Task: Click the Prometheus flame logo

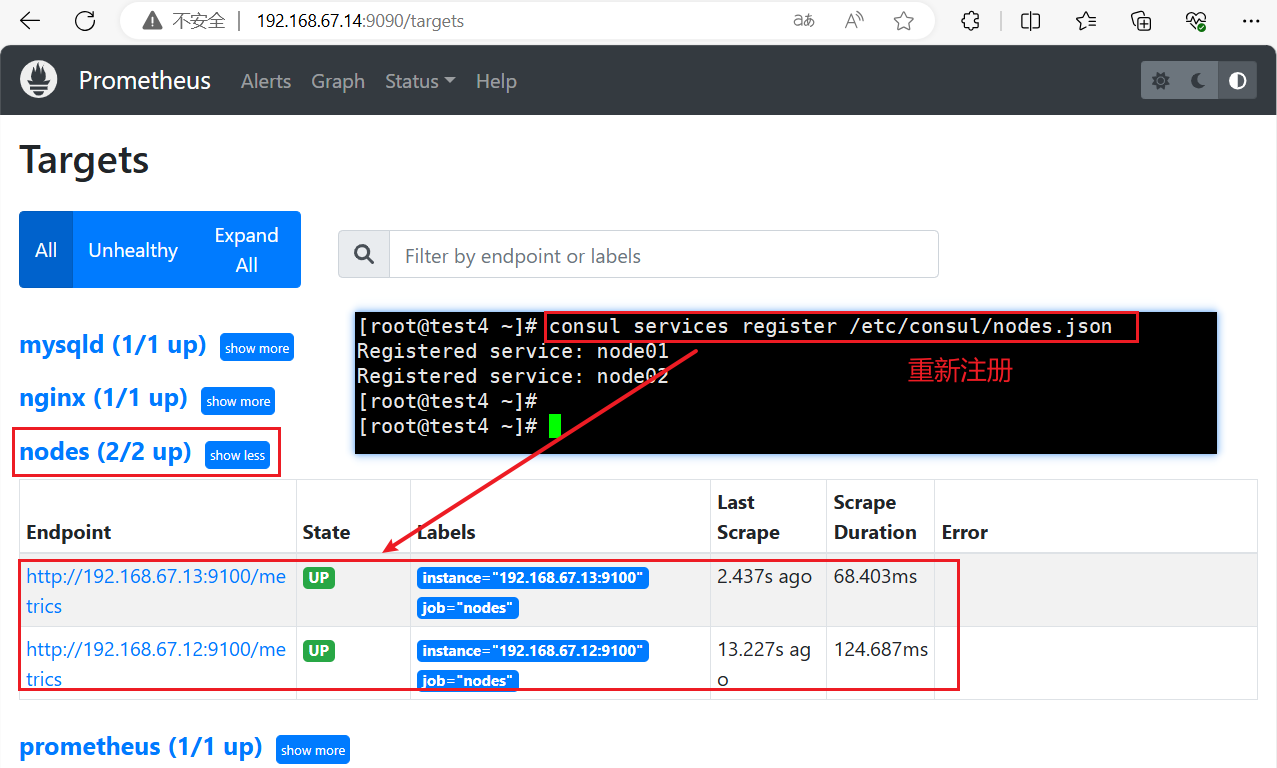Action: [x=40, y=80]
